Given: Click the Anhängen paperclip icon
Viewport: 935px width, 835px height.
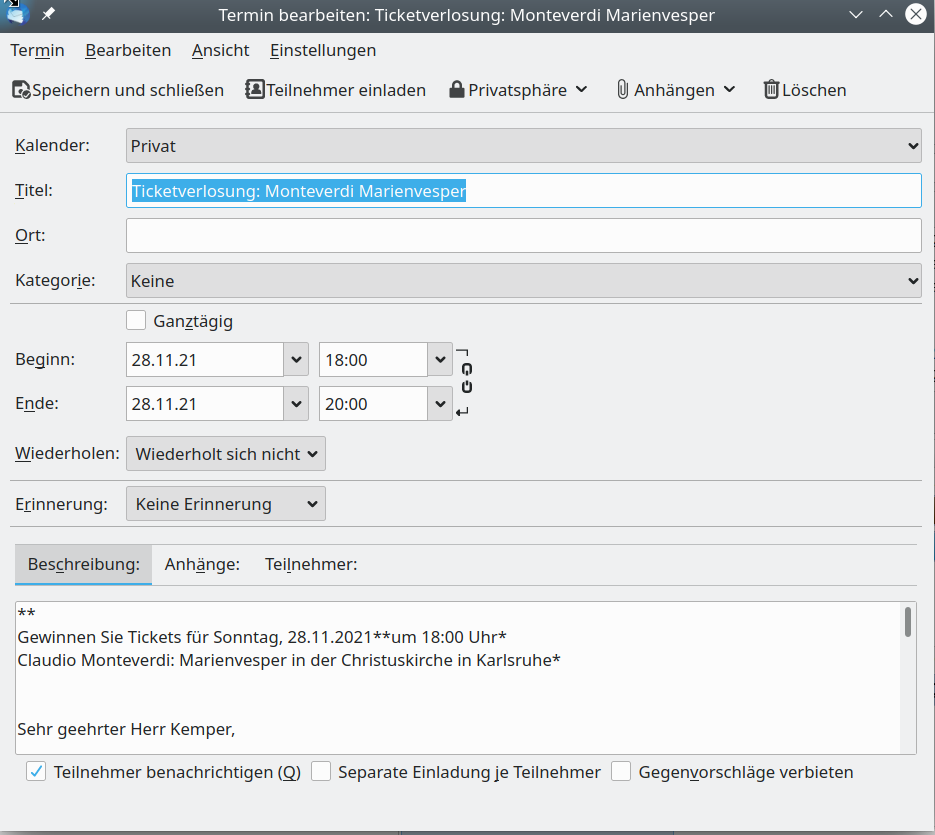Looking at the screenshot, I should point(623,90).
